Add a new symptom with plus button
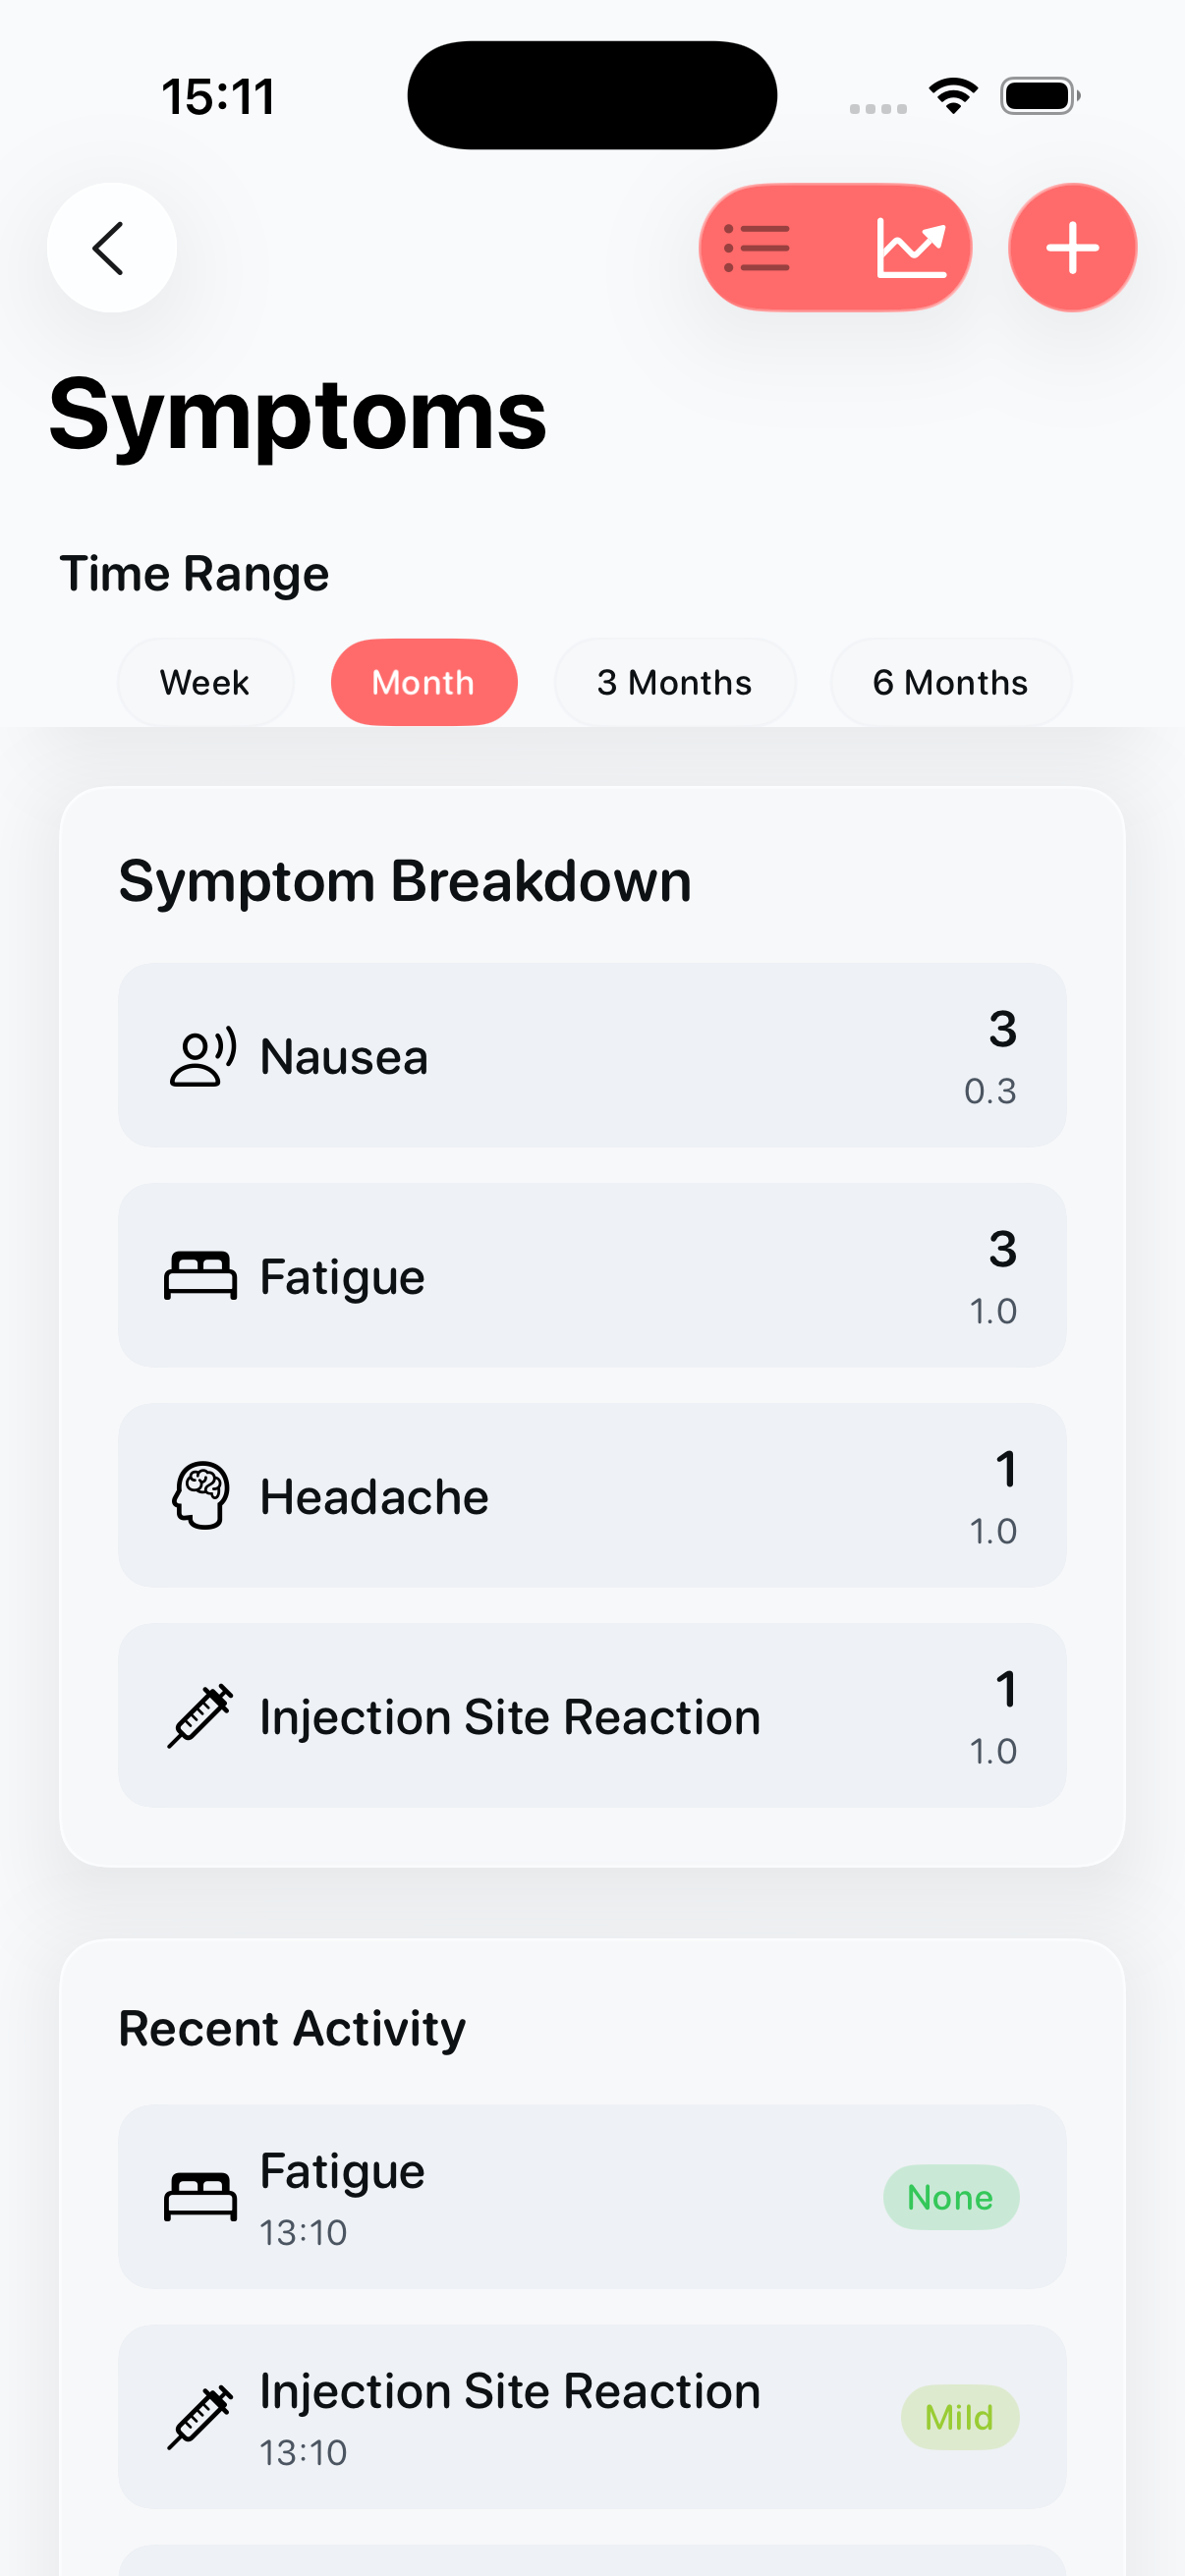This screenshot has width=1185, height=2576. tap(1072, 247)
